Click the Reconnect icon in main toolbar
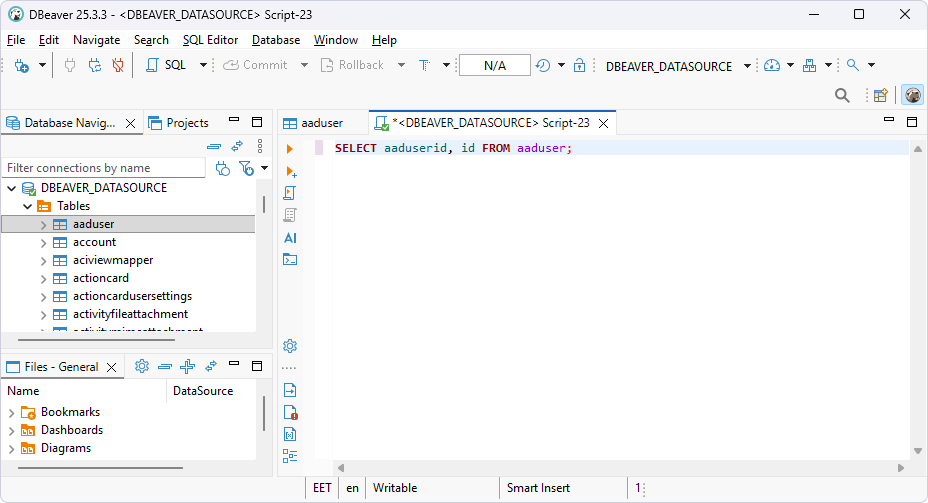The image size is (928, 503). (95, 65)
